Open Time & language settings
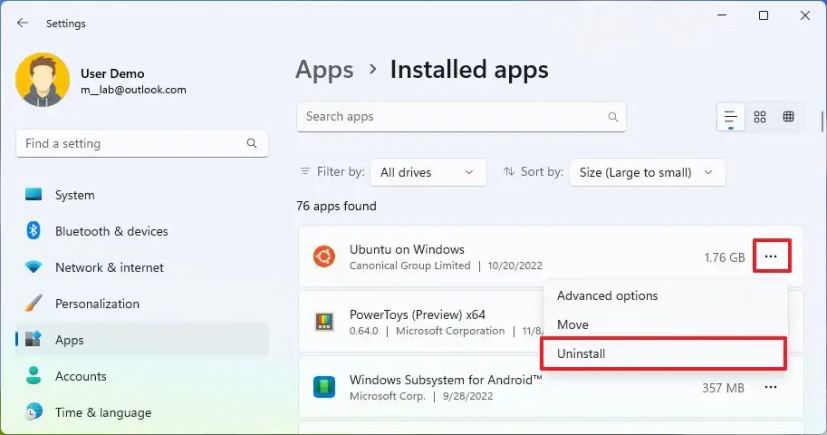 tap(142, 413)
